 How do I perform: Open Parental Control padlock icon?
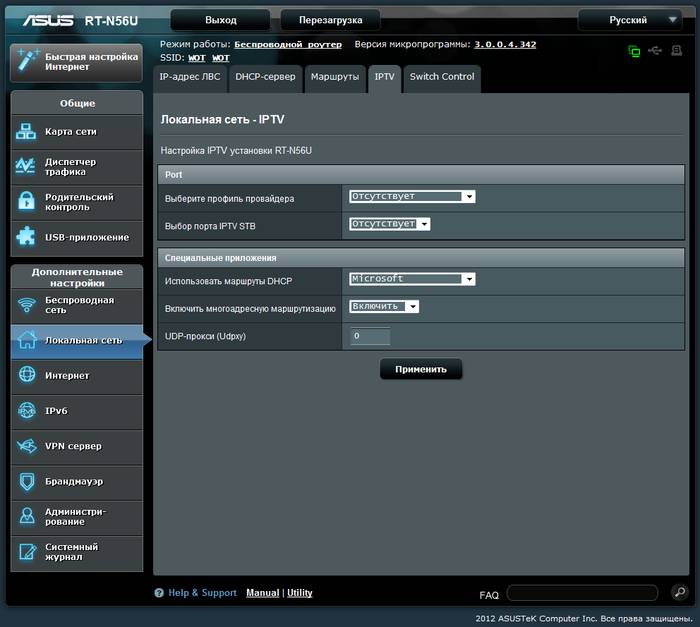click(27, 202)
